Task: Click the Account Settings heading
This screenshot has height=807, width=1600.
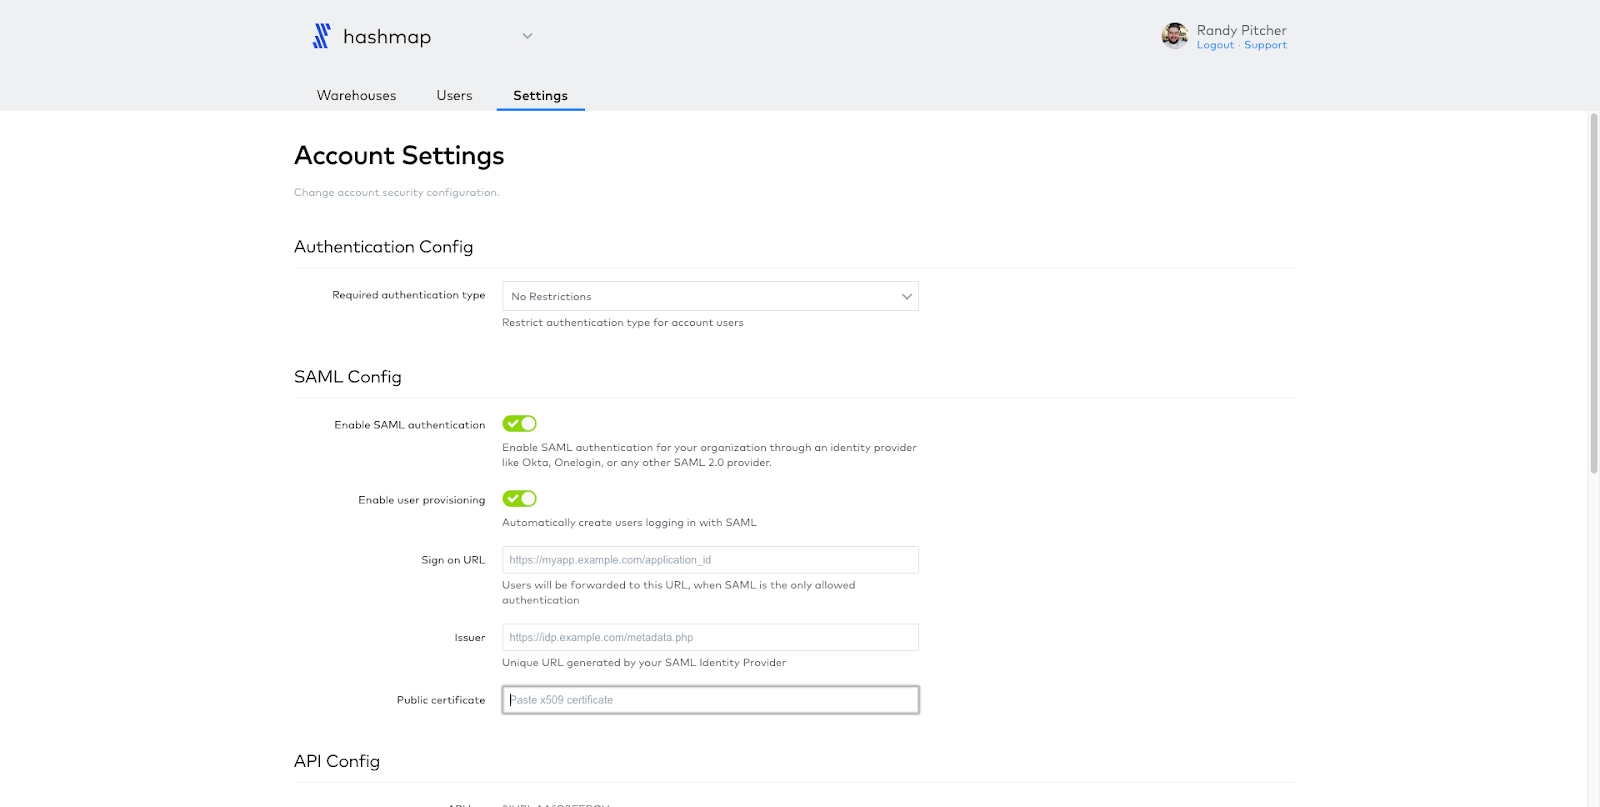Action: (399, 156)
